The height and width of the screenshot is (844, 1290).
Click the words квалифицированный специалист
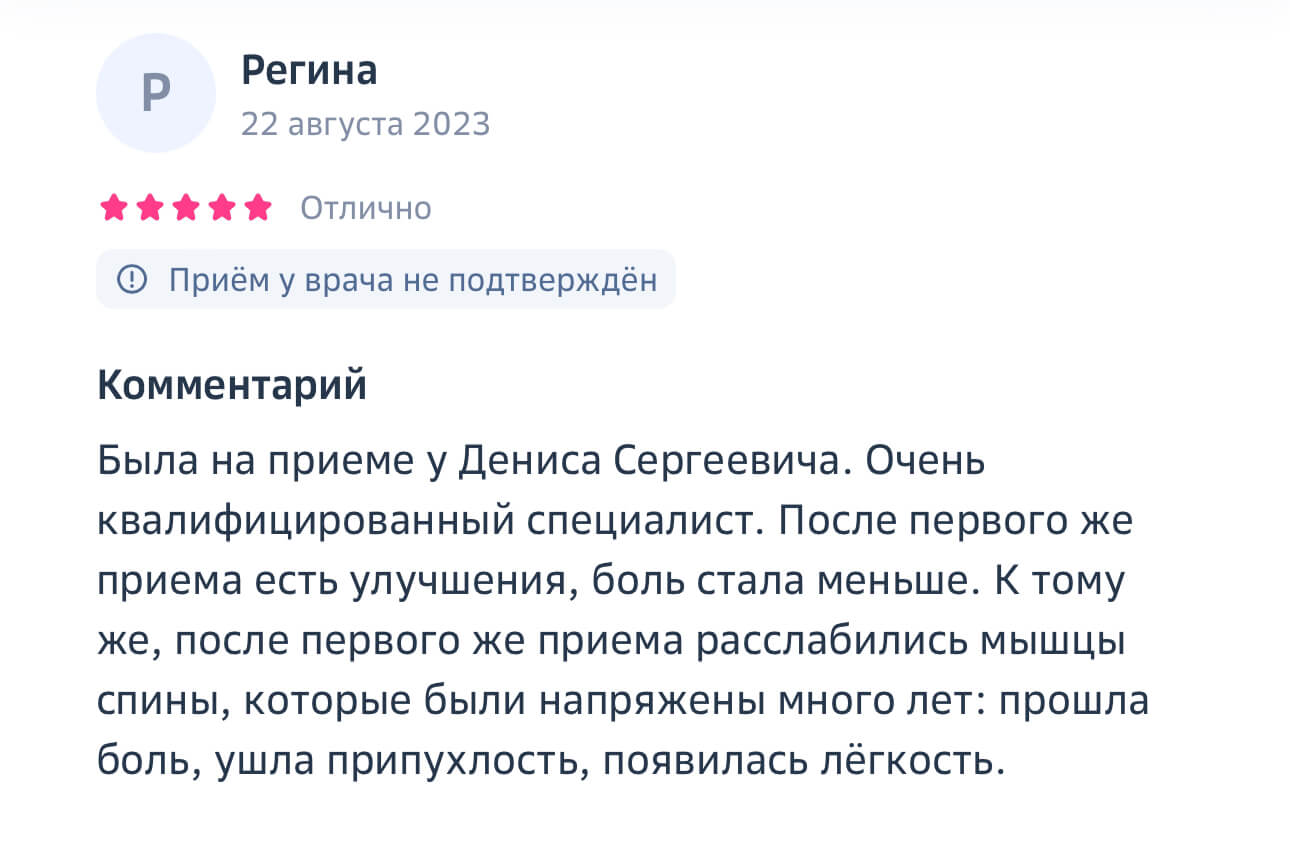pos(430,523)
